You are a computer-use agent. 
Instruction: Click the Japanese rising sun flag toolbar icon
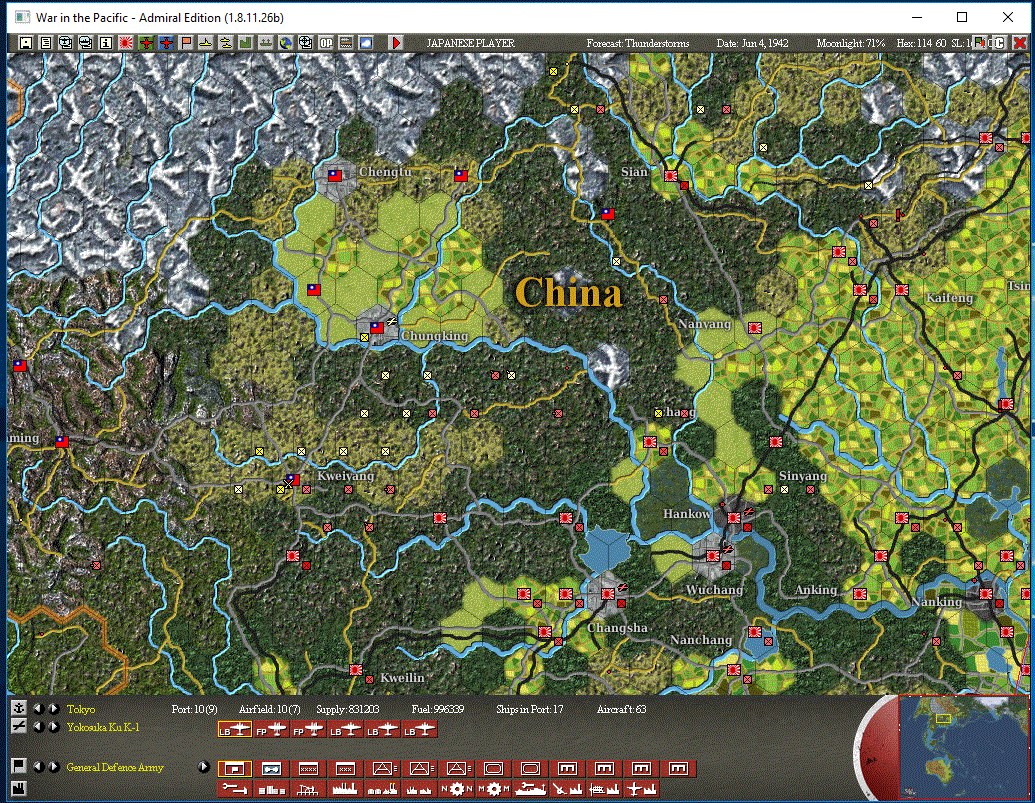125,43
